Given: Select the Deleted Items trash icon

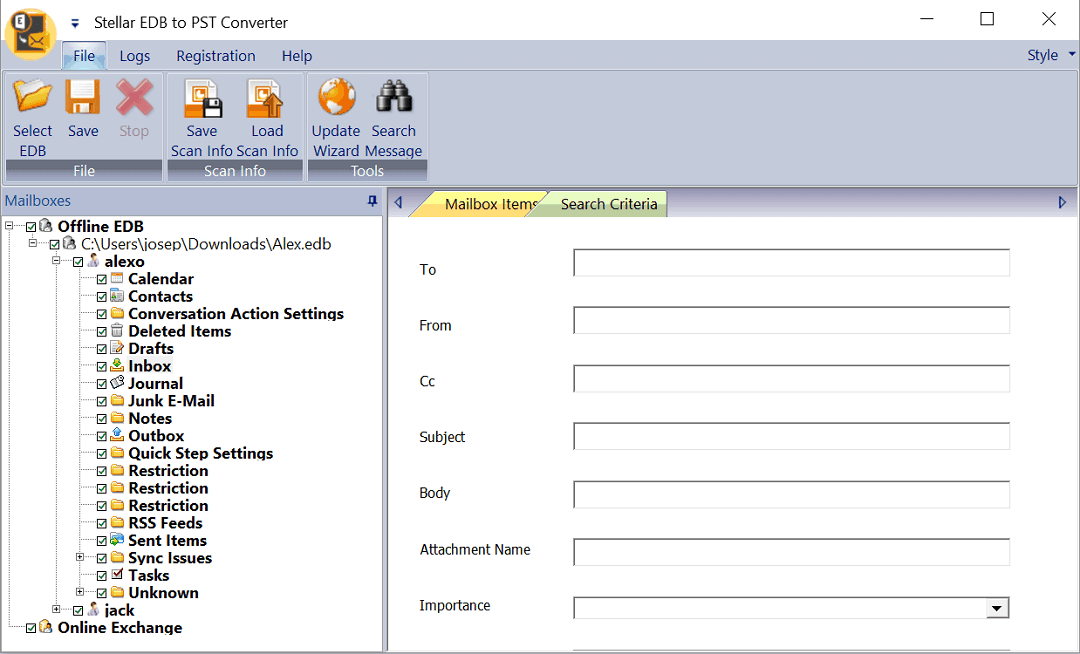Looking at the screenshot, I should click(x=117, y=330).
